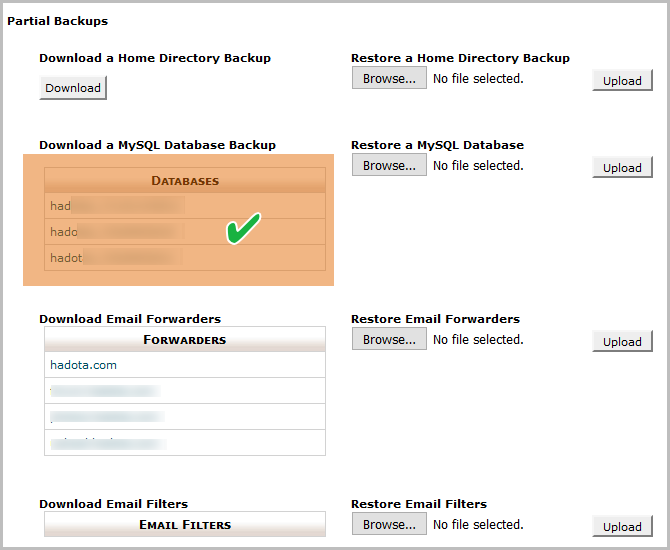Viewport: 670px width, 550px height.
Task: Click Upload for Restore Email Filters
Action: point(622,527)
